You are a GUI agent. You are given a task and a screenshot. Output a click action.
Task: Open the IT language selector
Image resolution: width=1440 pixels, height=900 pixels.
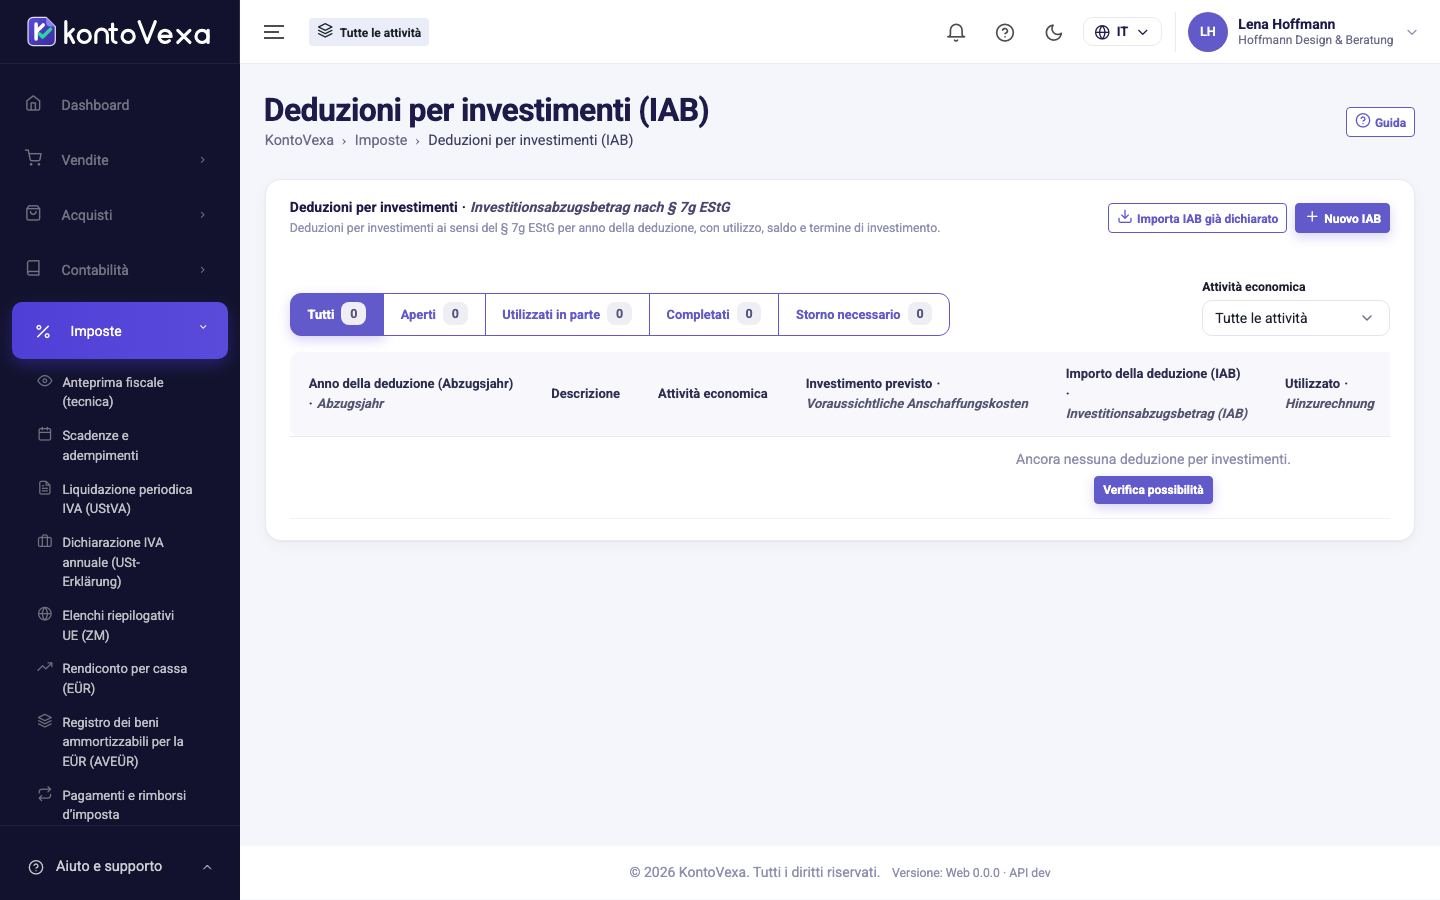[x=1122, y=32]
